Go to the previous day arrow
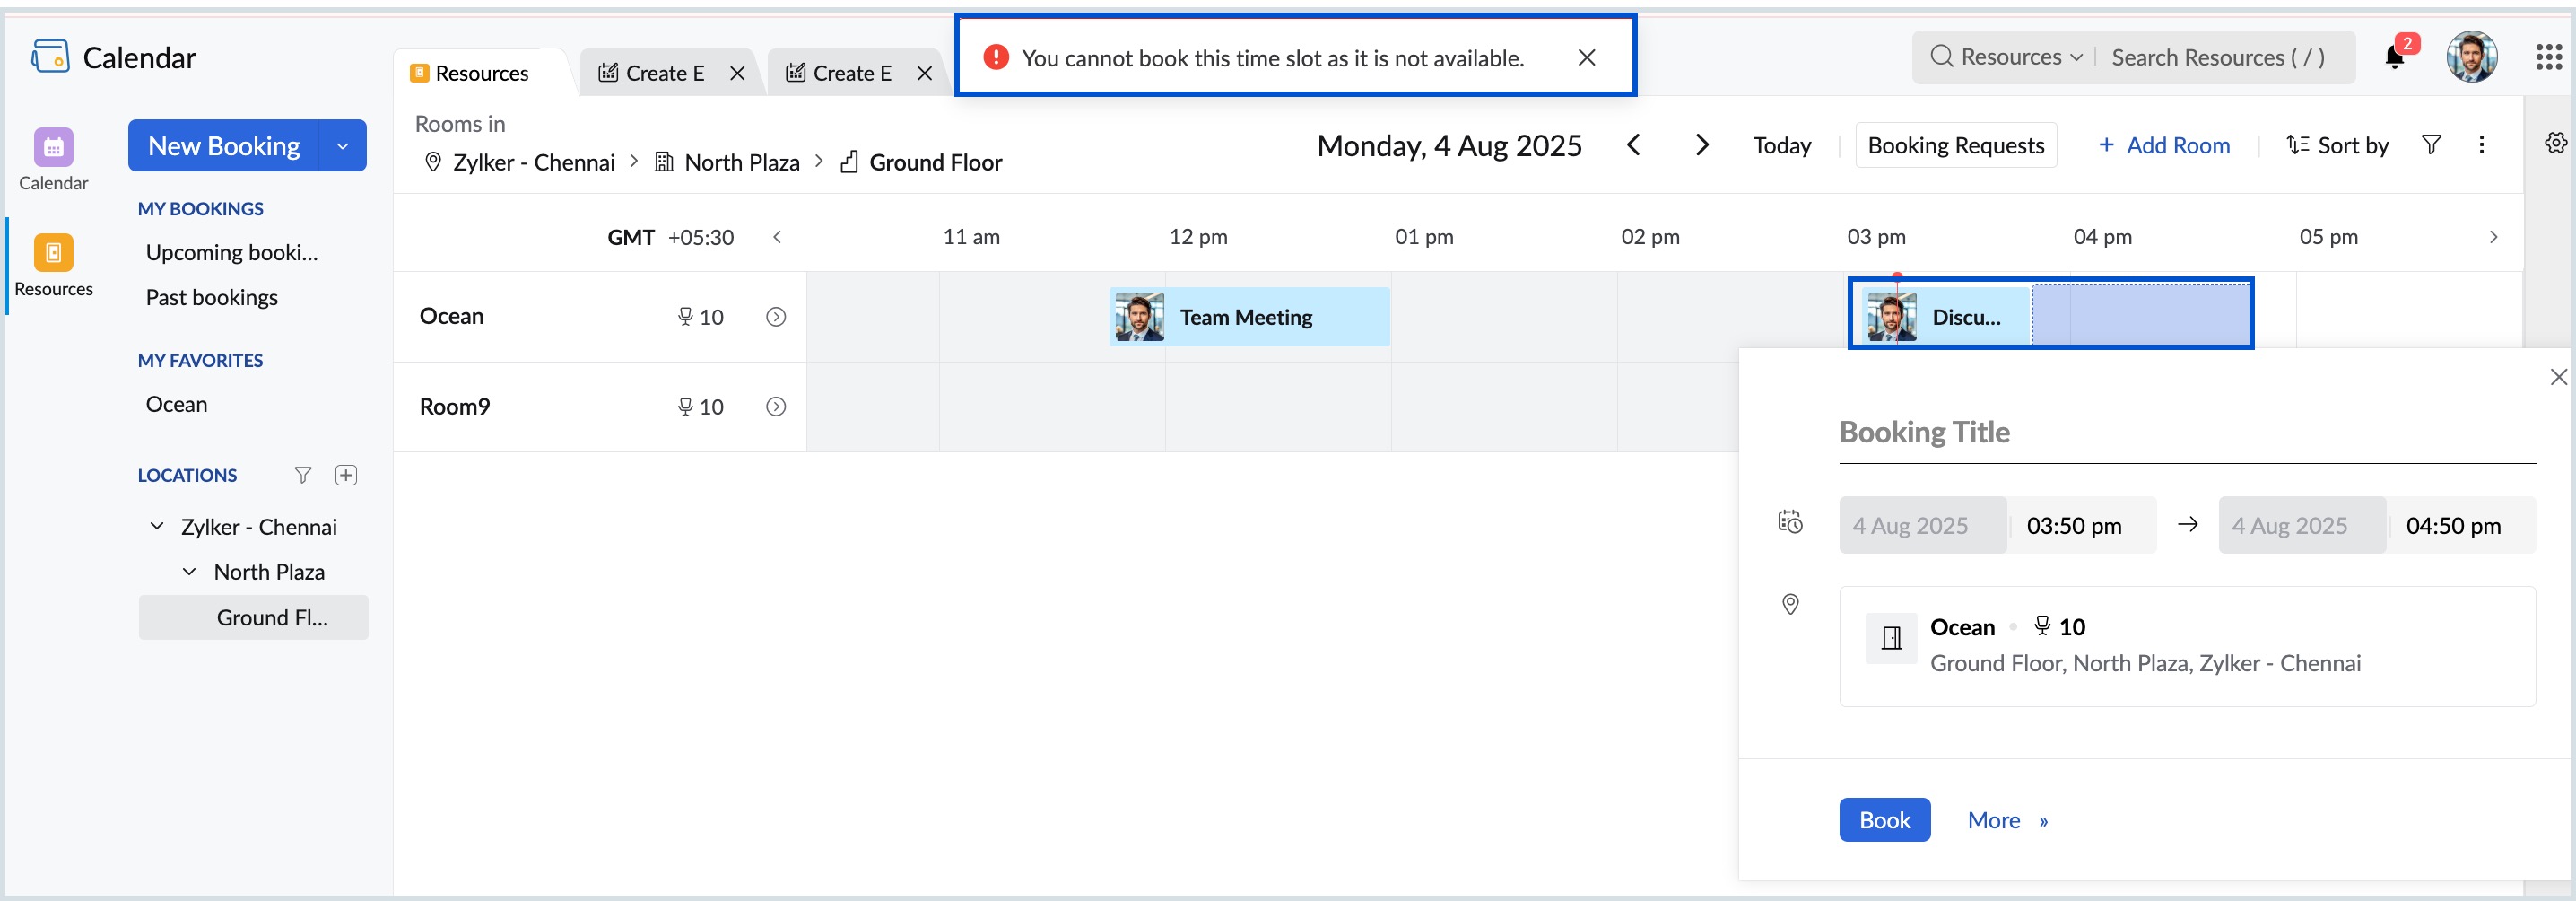2576x901 pixels. coord(1633,145)
